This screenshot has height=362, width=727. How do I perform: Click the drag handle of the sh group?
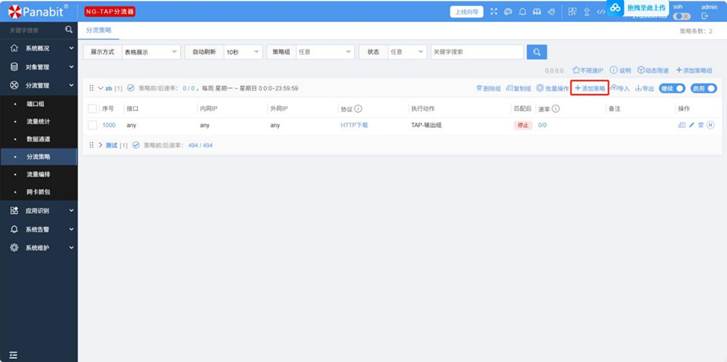[x=91, y=88]
